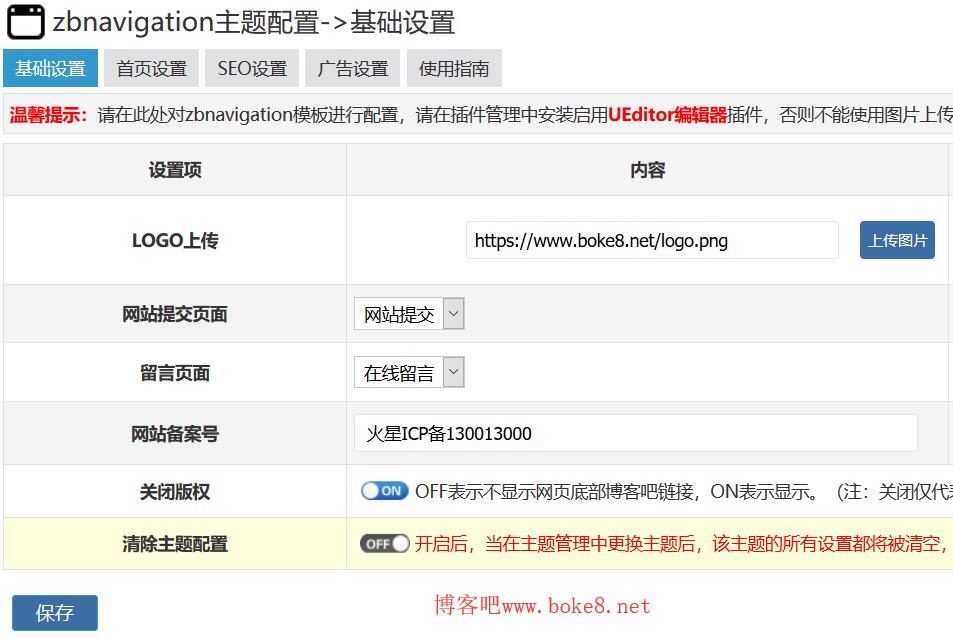Open the 在线留言 page dropdown
This screenshot has height=638, width=953.
tap(409, 373)
